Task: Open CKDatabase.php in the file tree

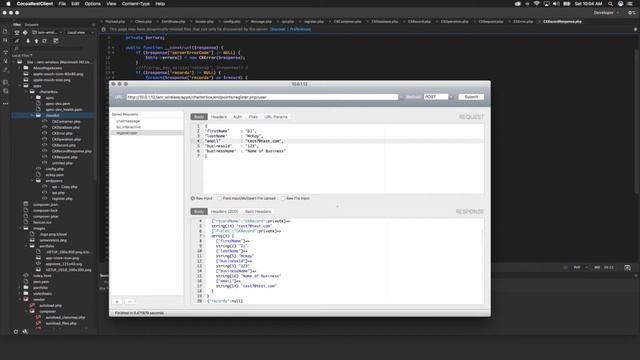Action: pyautogui.click(x=66, y=127)
